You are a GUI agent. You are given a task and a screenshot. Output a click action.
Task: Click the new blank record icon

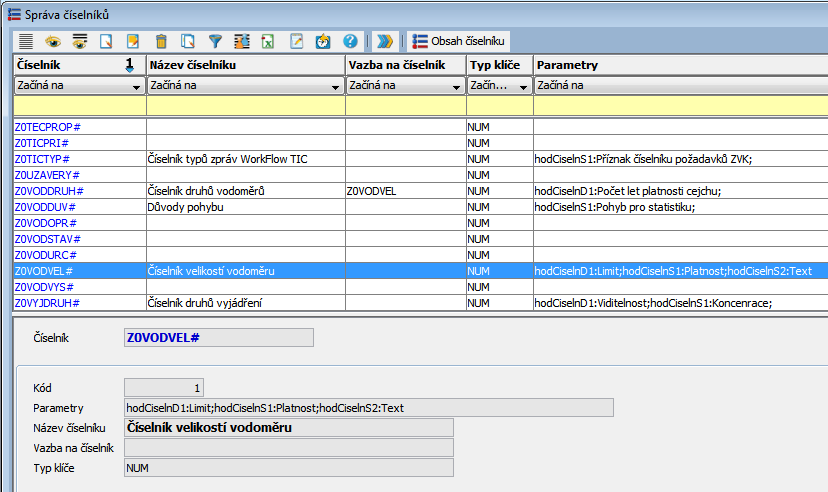pos(107,41)
